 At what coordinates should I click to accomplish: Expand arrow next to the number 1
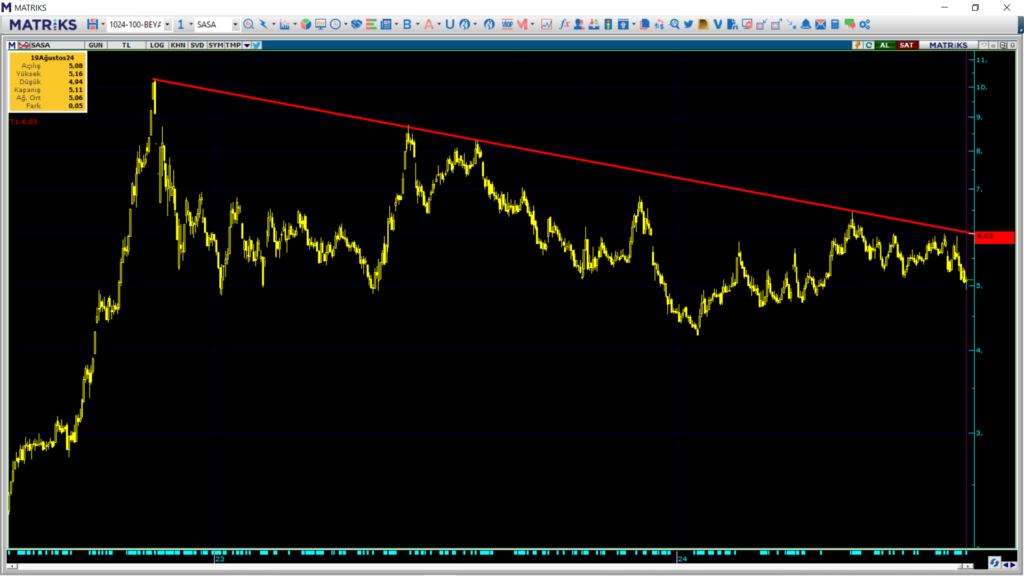[191, 24]
